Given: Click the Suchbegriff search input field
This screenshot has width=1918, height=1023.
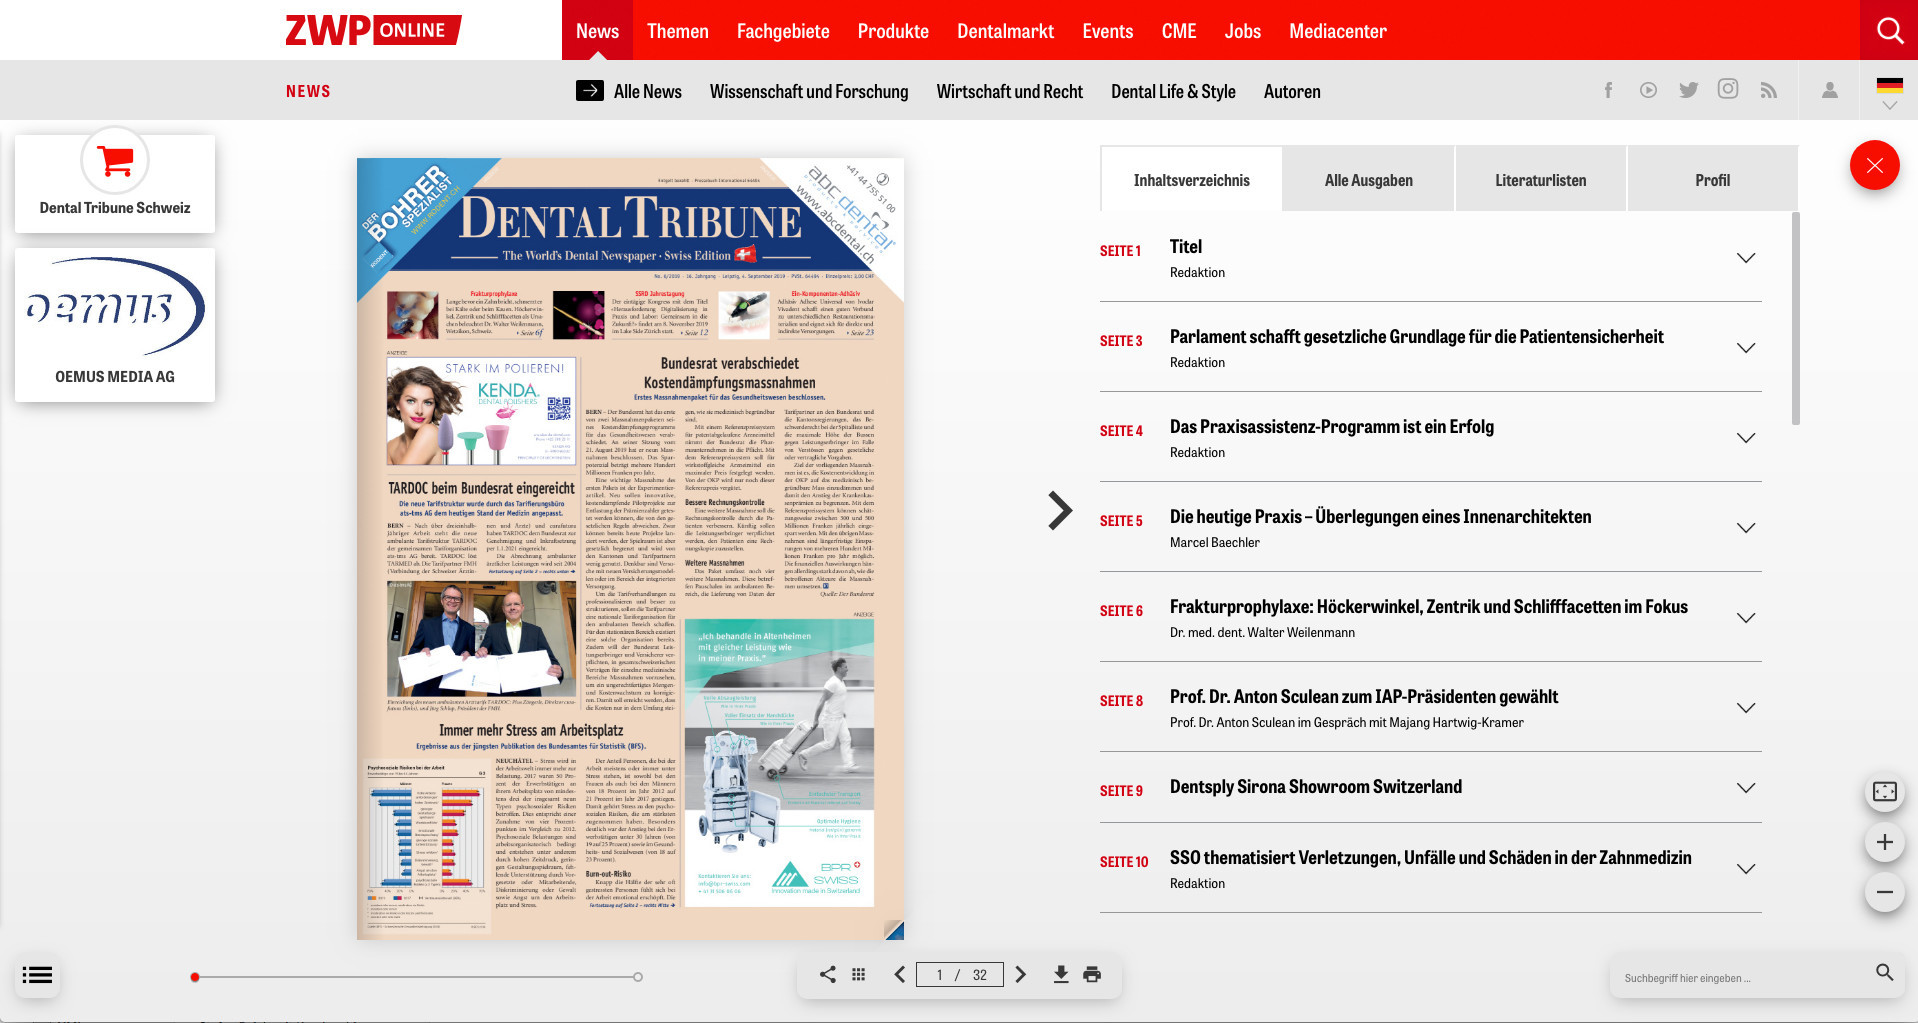Looking at the screenshot, I should pos(1742,977).
